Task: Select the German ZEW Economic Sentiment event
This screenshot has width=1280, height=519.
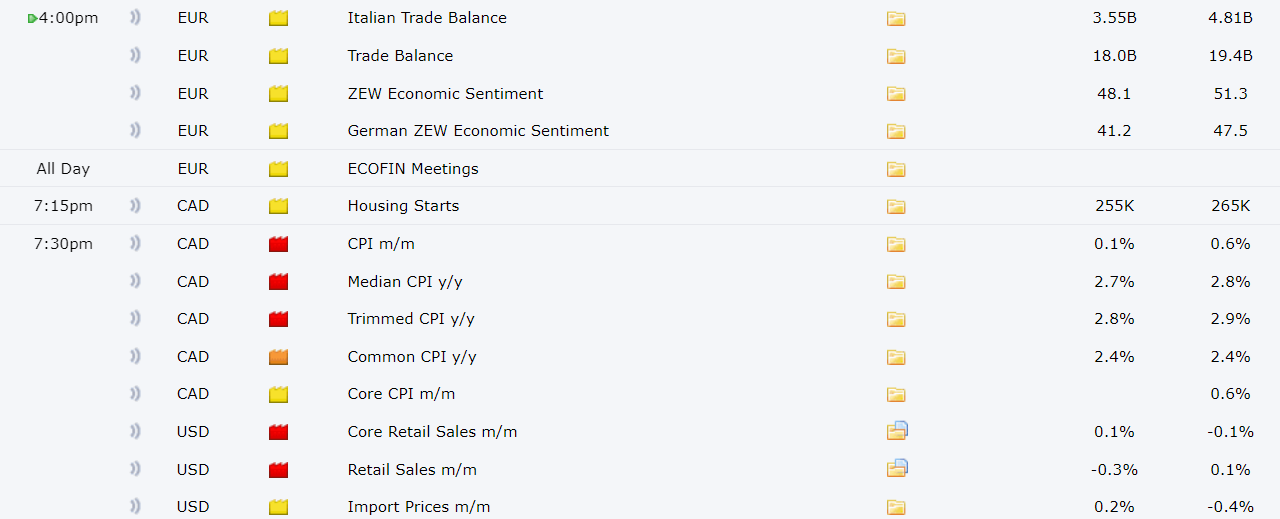Action: [478, 131]
